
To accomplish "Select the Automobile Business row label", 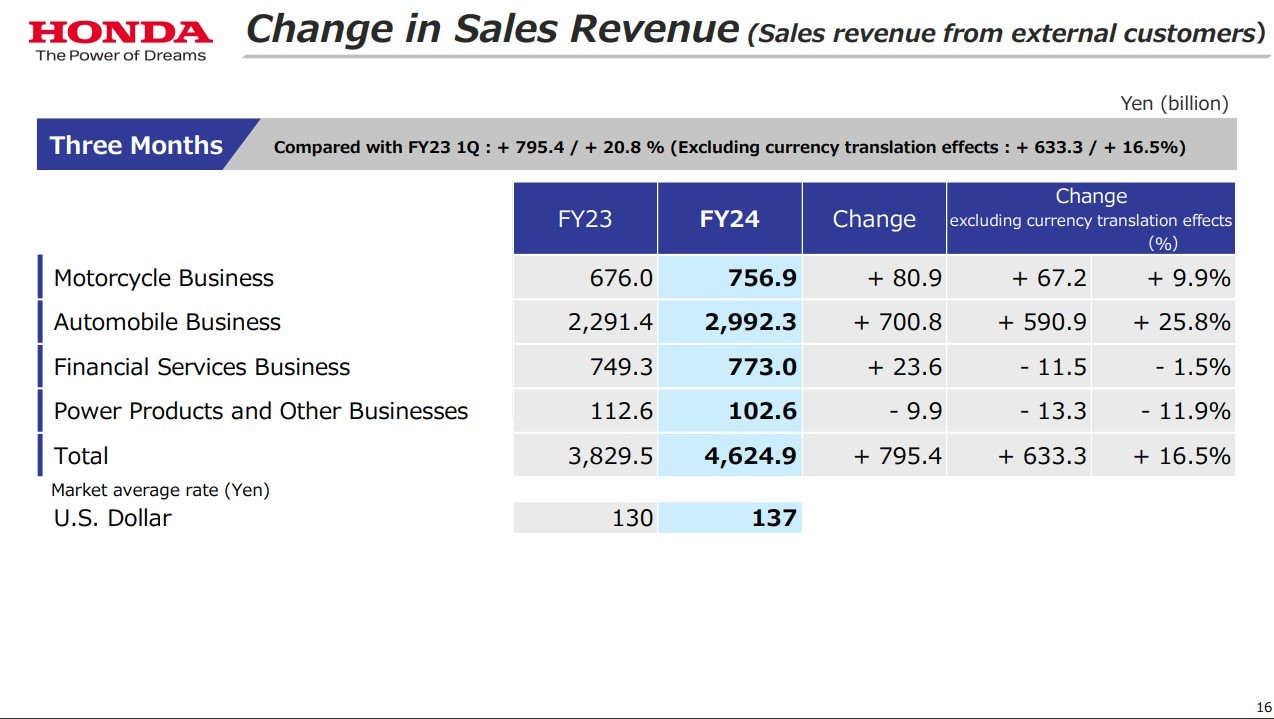I will click(x=167, y=322).
